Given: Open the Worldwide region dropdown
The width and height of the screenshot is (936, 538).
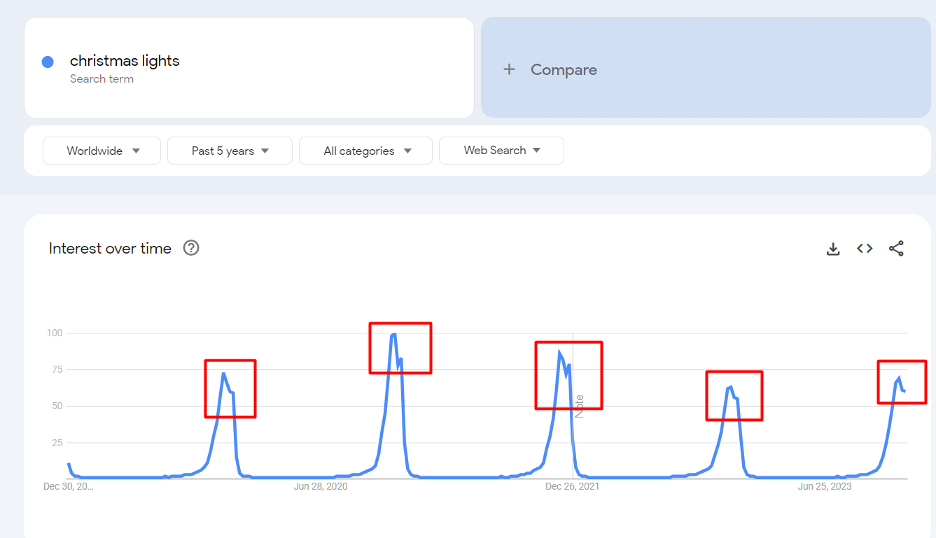Looking at the screenshot, I should point(101,150).
